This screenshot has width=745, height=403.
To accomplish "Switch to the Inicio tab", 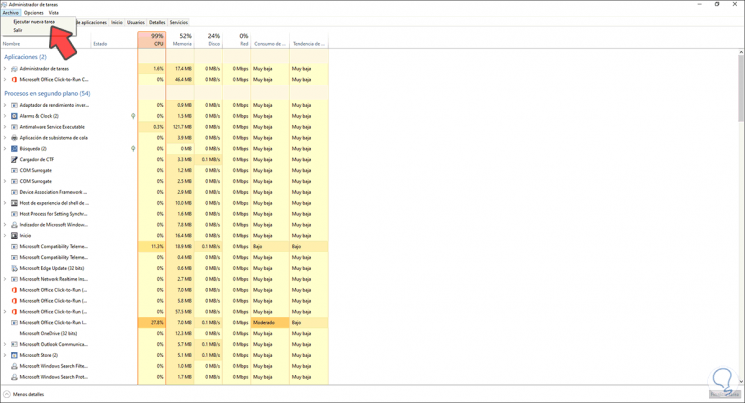I will pyautogui.click(x=117, y=22).
